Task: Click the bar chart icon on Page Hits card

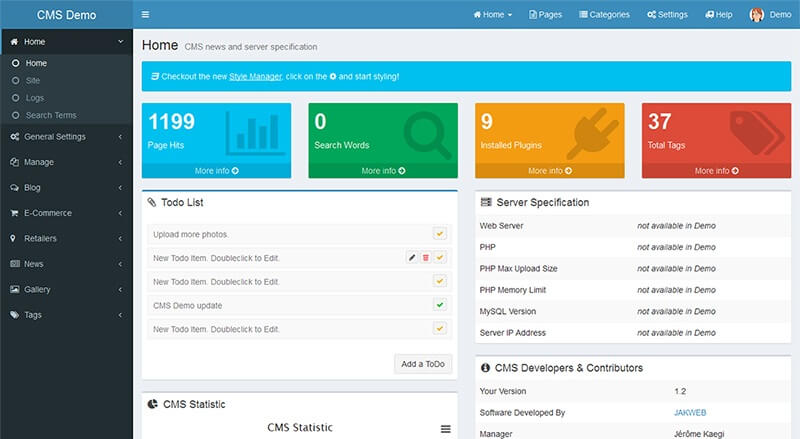Action: point(255,132)
